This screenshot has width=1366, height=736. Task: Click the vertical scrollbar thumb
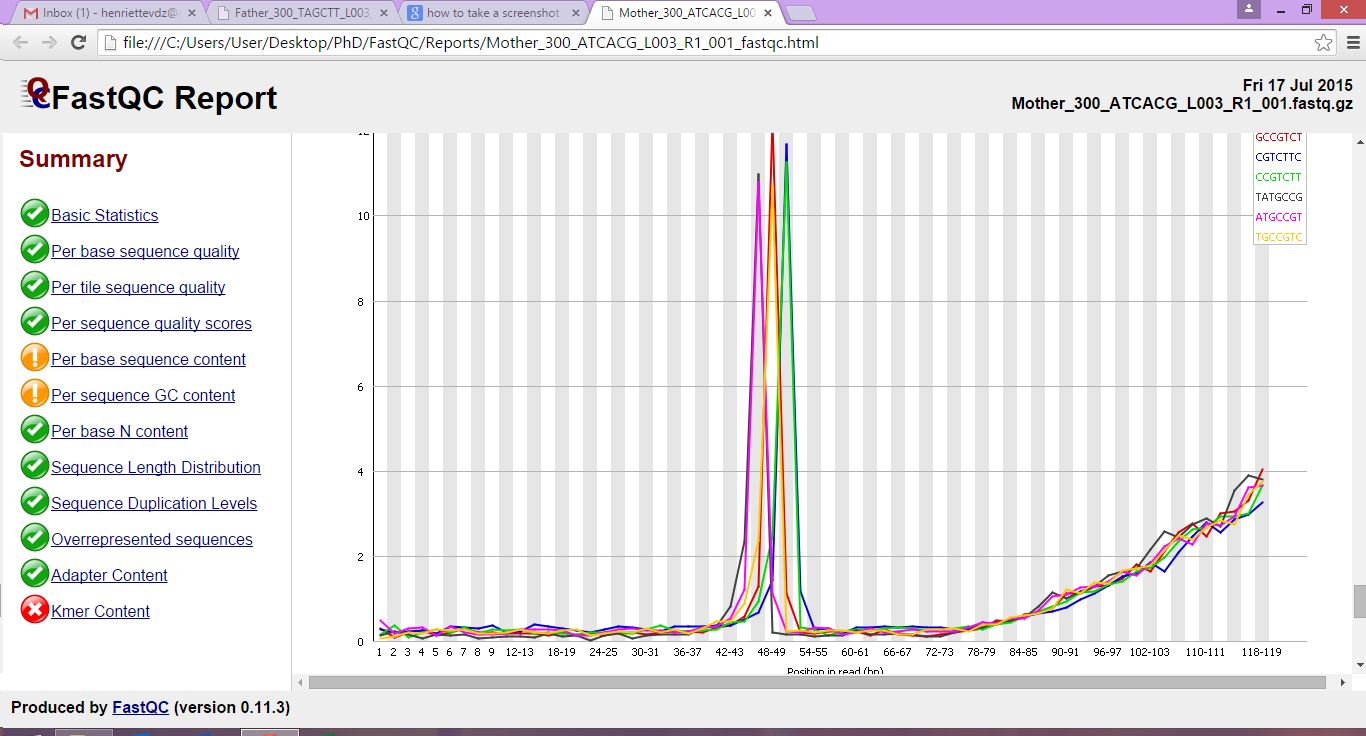(x=1359, y=602)
